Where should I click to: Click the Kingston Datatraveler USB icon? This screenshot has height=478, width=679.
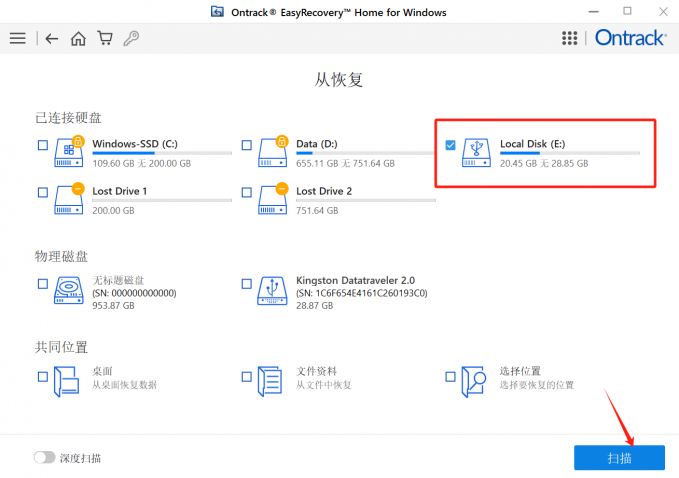tap(272, 291)
